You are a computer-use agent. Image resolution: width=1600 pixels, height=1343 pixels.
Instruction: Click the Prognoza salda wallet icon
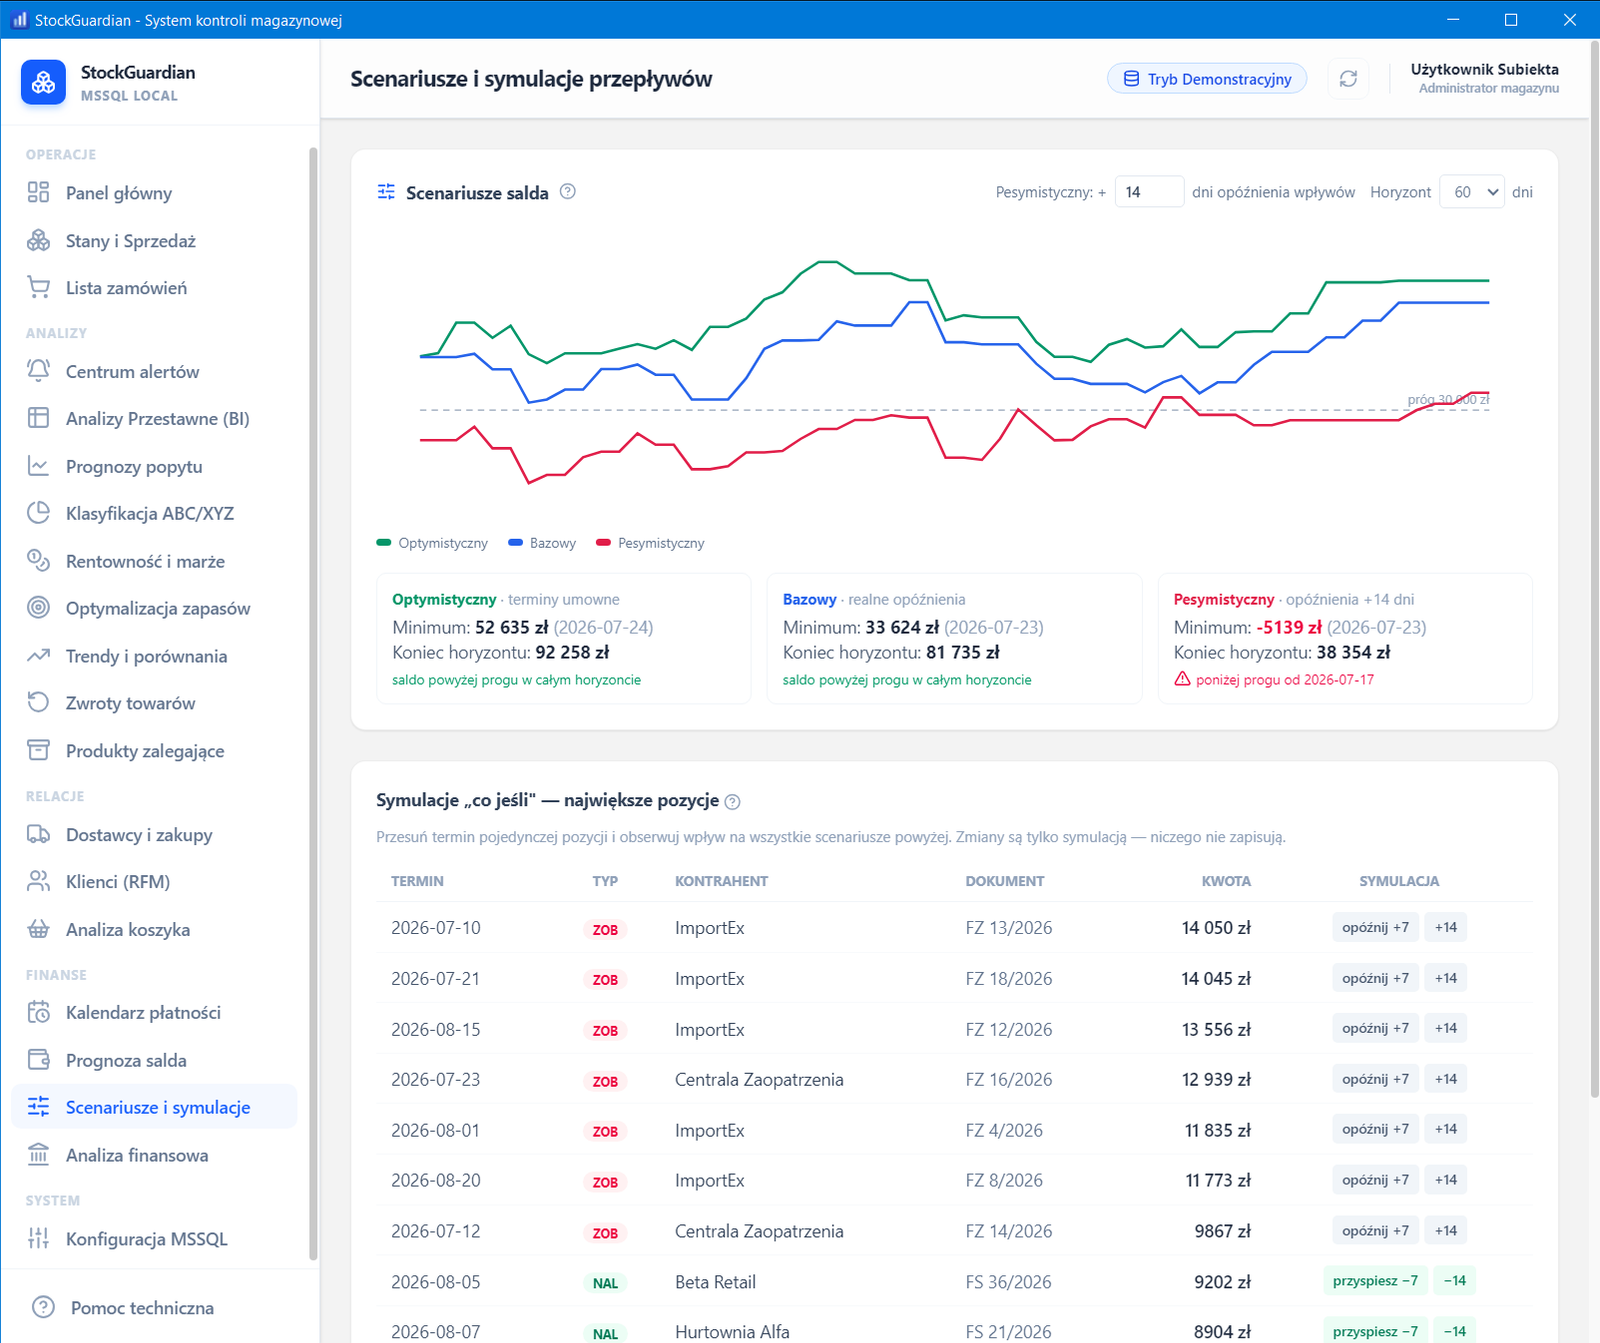pyautogui.click(x=38, y=1060)
